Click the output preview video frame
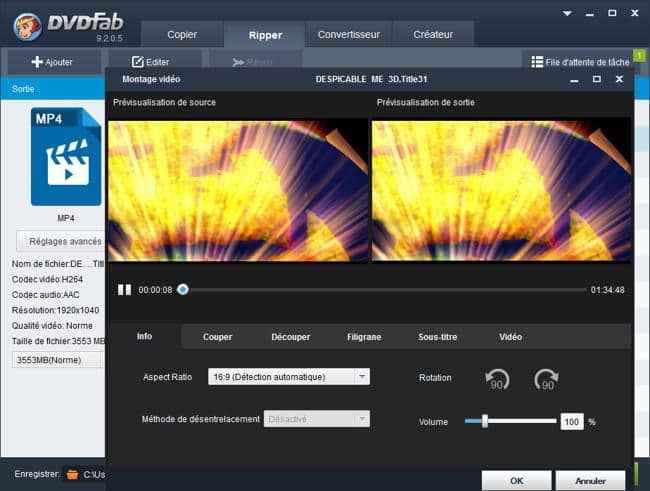The width and height of the screenshot is (650, 491). click(502, 191)
